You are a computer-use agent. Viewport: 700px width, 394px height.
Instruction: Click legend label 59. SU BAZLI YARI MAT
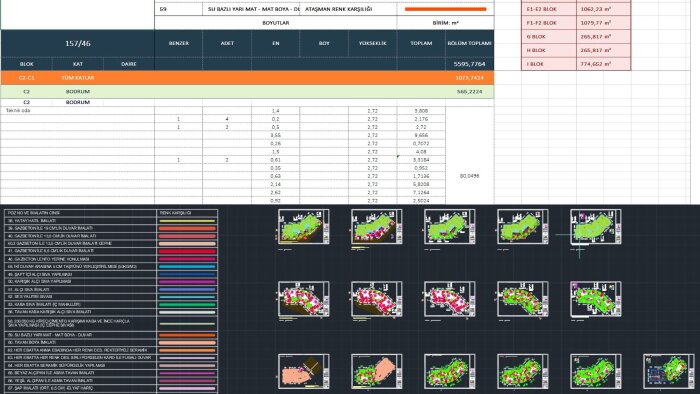50,335
